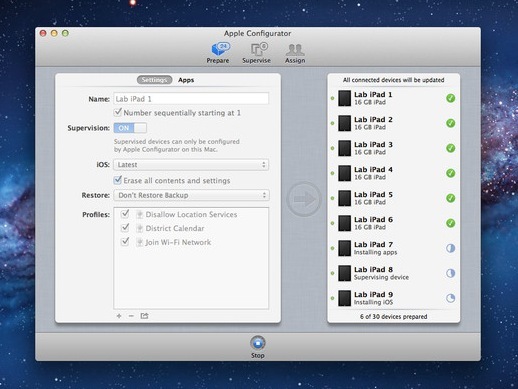Open the iOS version dropdown showing Latest
The height and width of the screenshot is (389, 518).
tap(191, 165)
